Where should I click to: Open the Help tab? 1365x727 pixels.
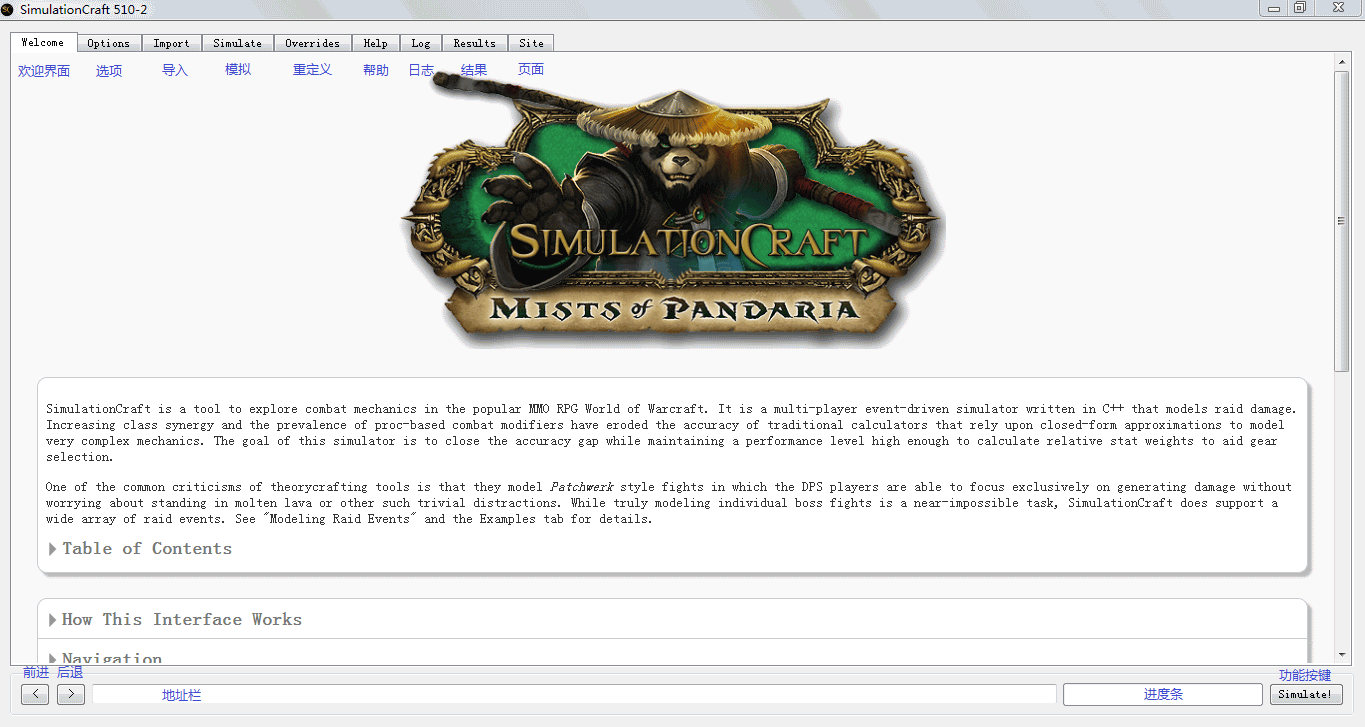[x=375, y=43]
